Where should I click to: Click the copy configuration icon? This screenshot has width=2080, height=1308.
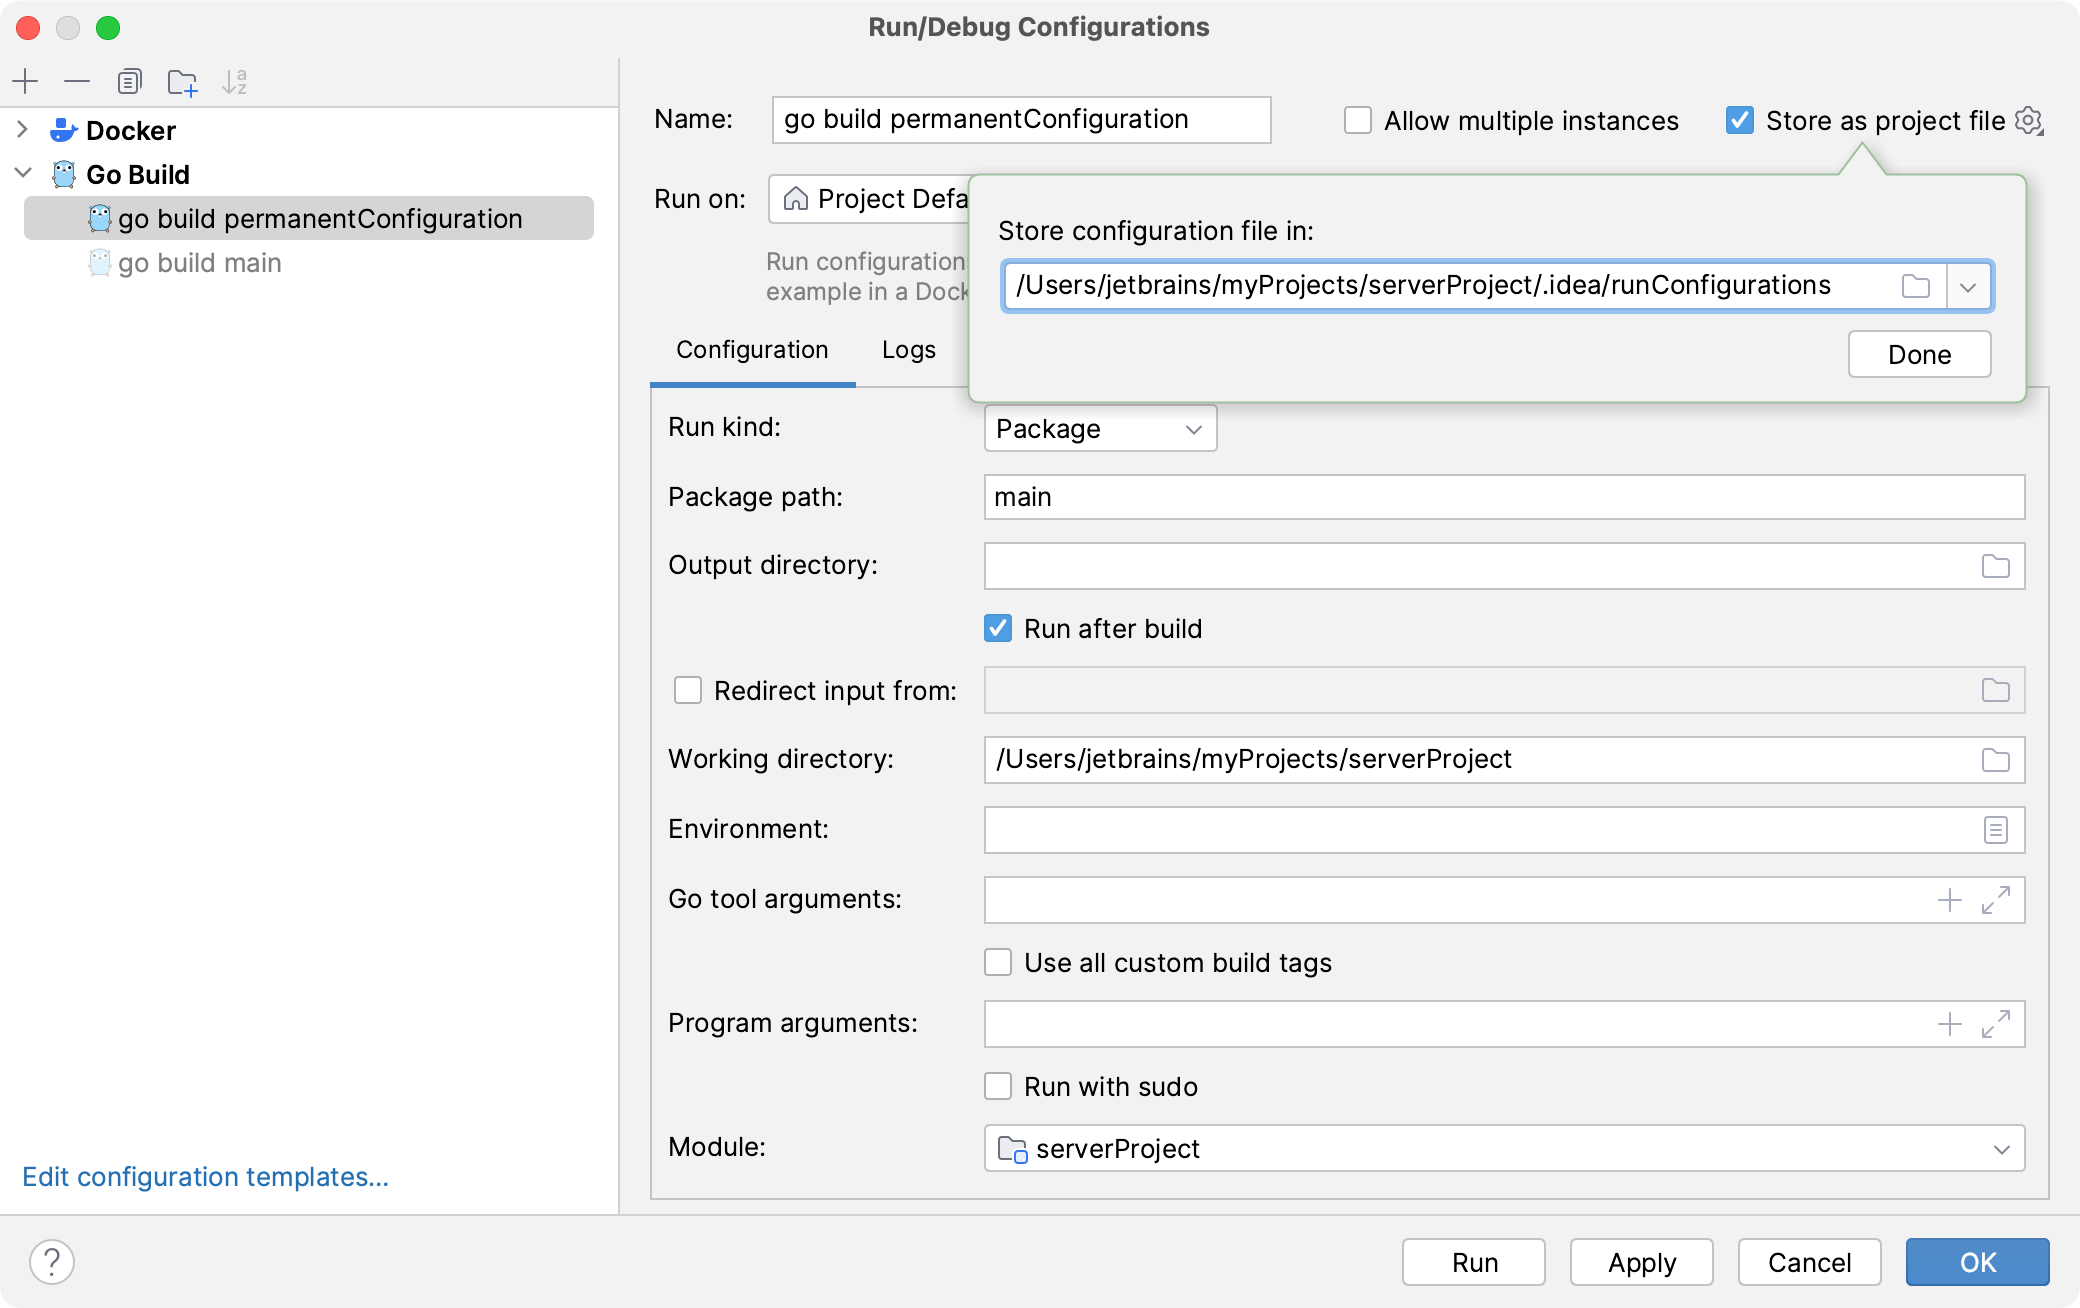tap(130, 81)
